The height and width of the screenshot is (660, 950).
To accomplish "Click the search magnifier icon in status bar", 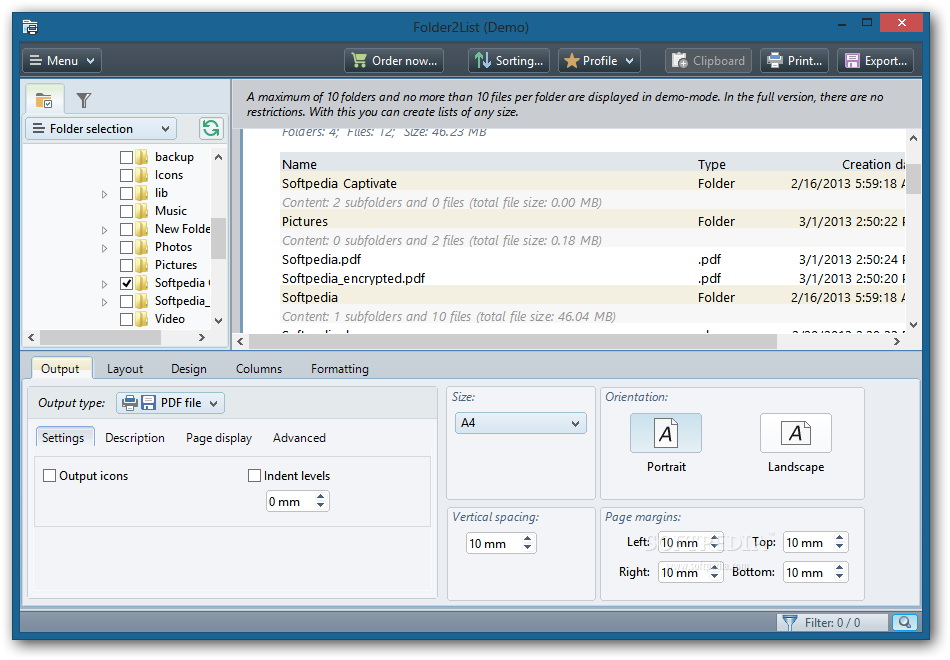I will [904, 622].
